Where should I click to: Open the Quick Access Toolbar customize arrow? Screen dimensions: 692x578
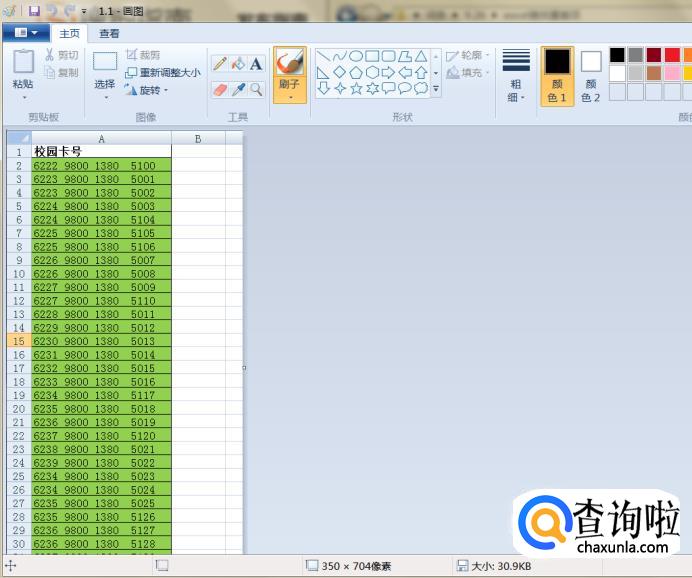[x=84, y=11]
